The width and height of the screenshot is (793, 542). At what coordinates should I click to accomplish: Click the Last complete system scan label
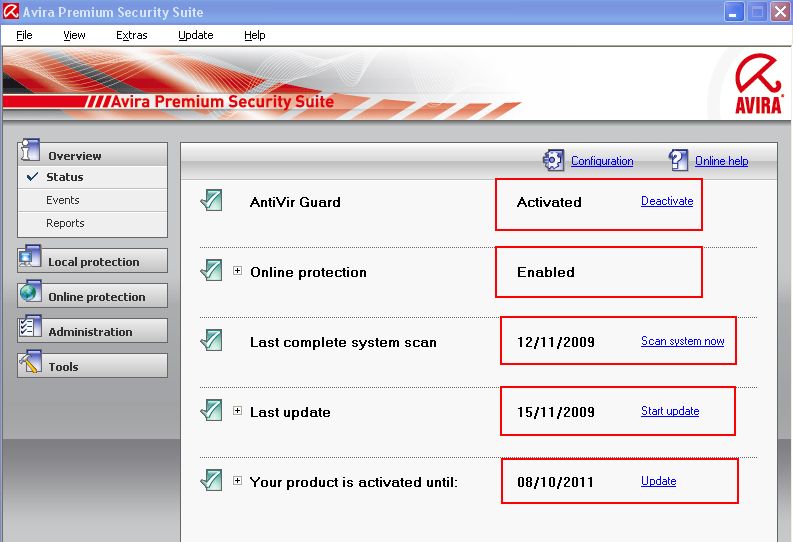pos(343,342)
